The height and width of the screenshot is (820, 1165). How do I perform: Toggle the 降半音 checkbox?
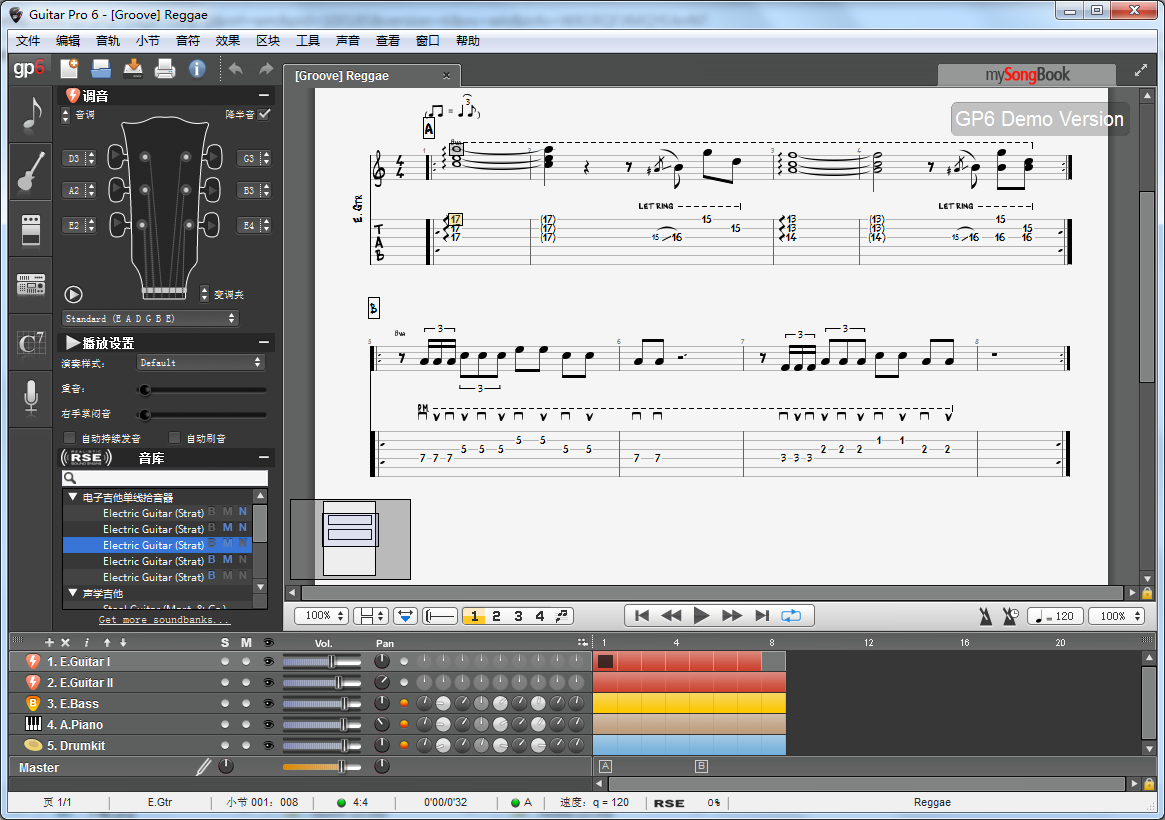[x=264, y=115]
